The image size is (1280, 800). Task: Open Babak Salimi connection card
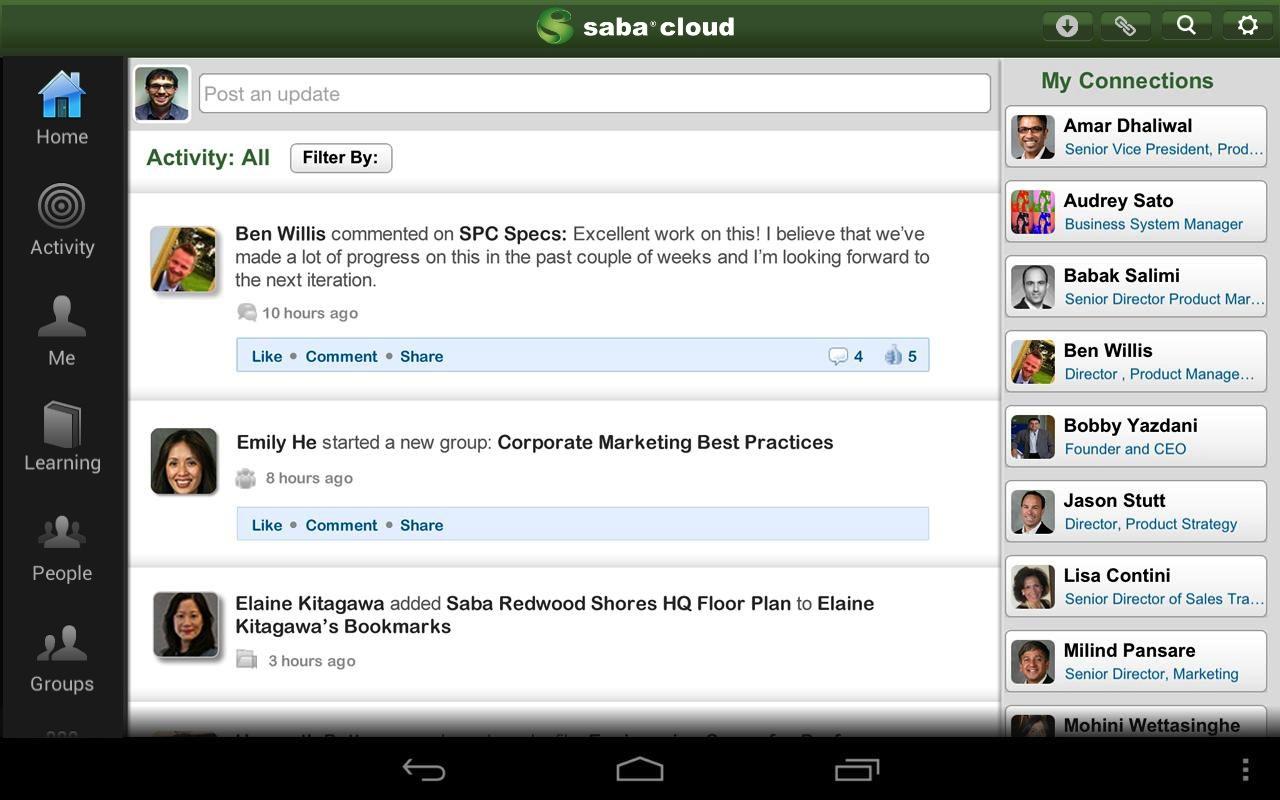(1136, 286)
